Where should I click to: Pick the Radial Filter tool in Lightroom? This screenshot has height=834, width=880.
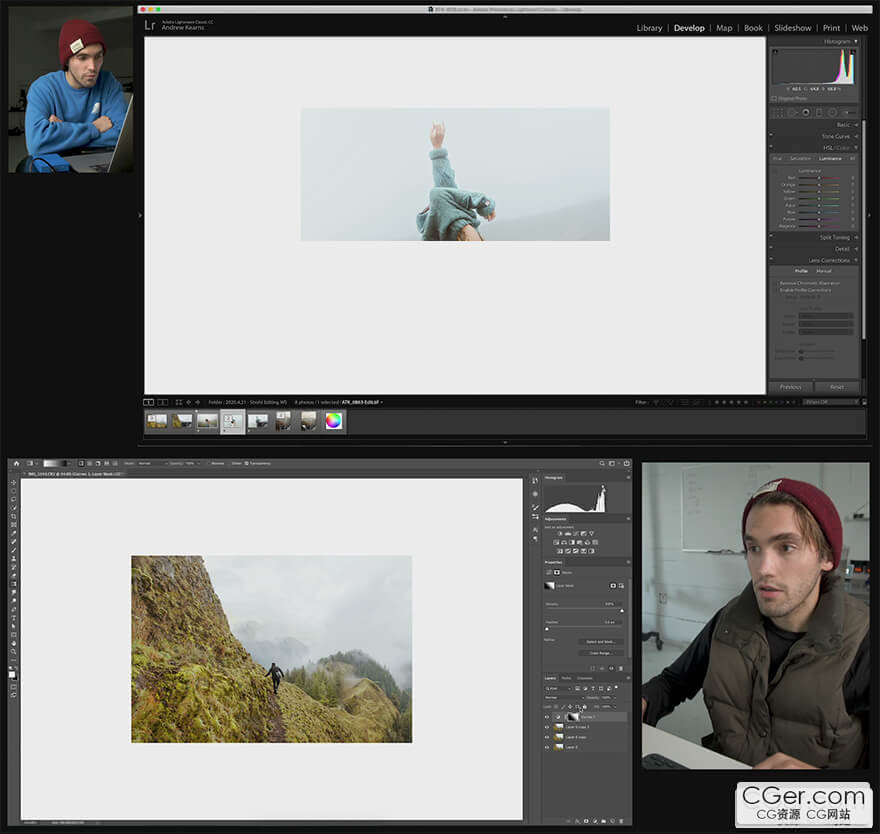[x=833, y=113]
